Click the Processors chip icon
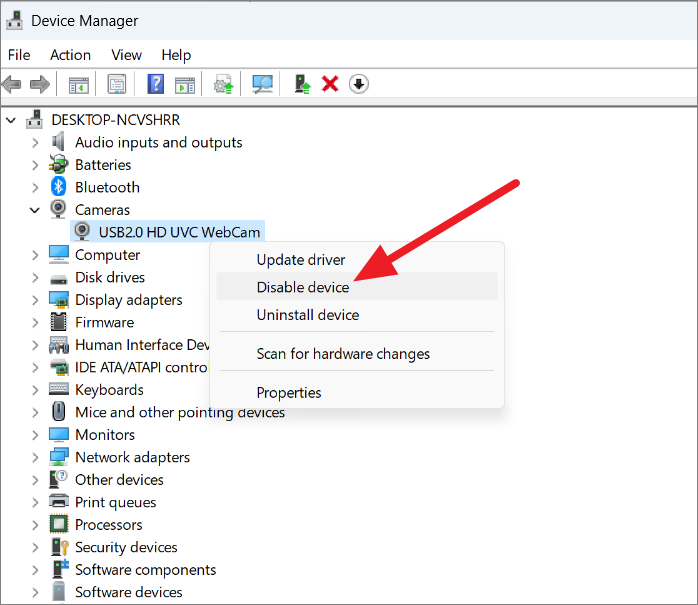The image size is (698, 605). coord(58,524)
